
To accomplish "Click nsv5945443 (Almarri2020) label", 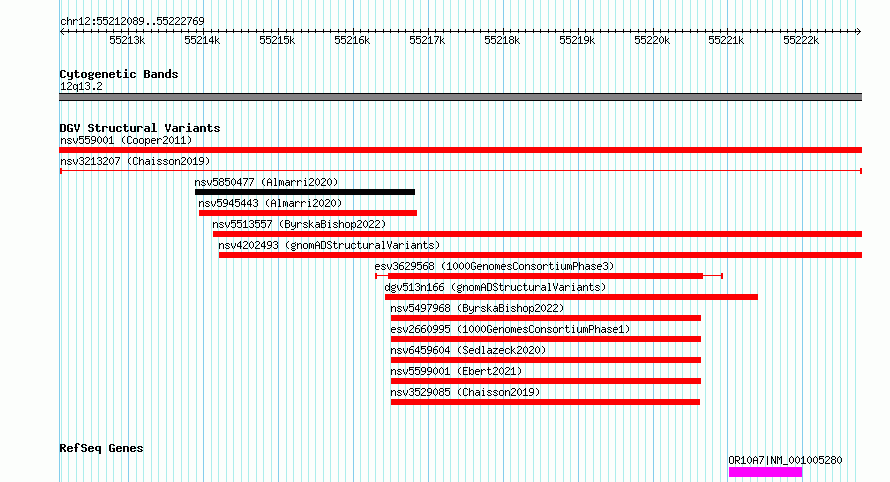I will (x=270, y=203).
